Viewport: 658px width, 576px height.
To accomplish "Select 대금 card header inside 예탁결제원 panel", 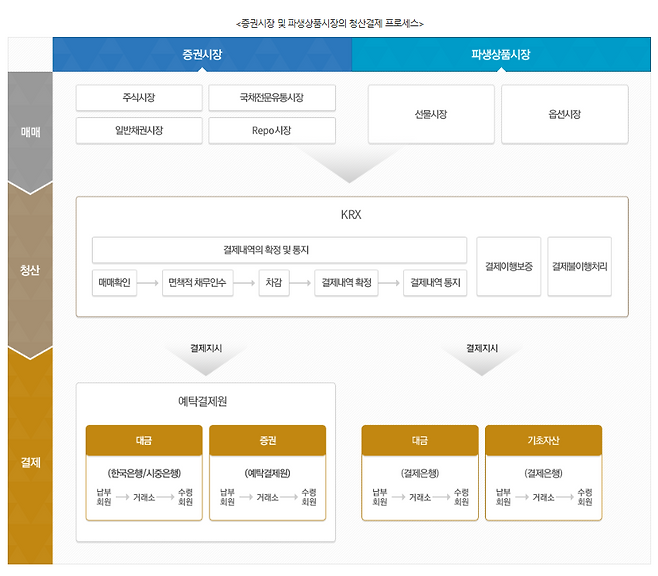I will (144, 440).
